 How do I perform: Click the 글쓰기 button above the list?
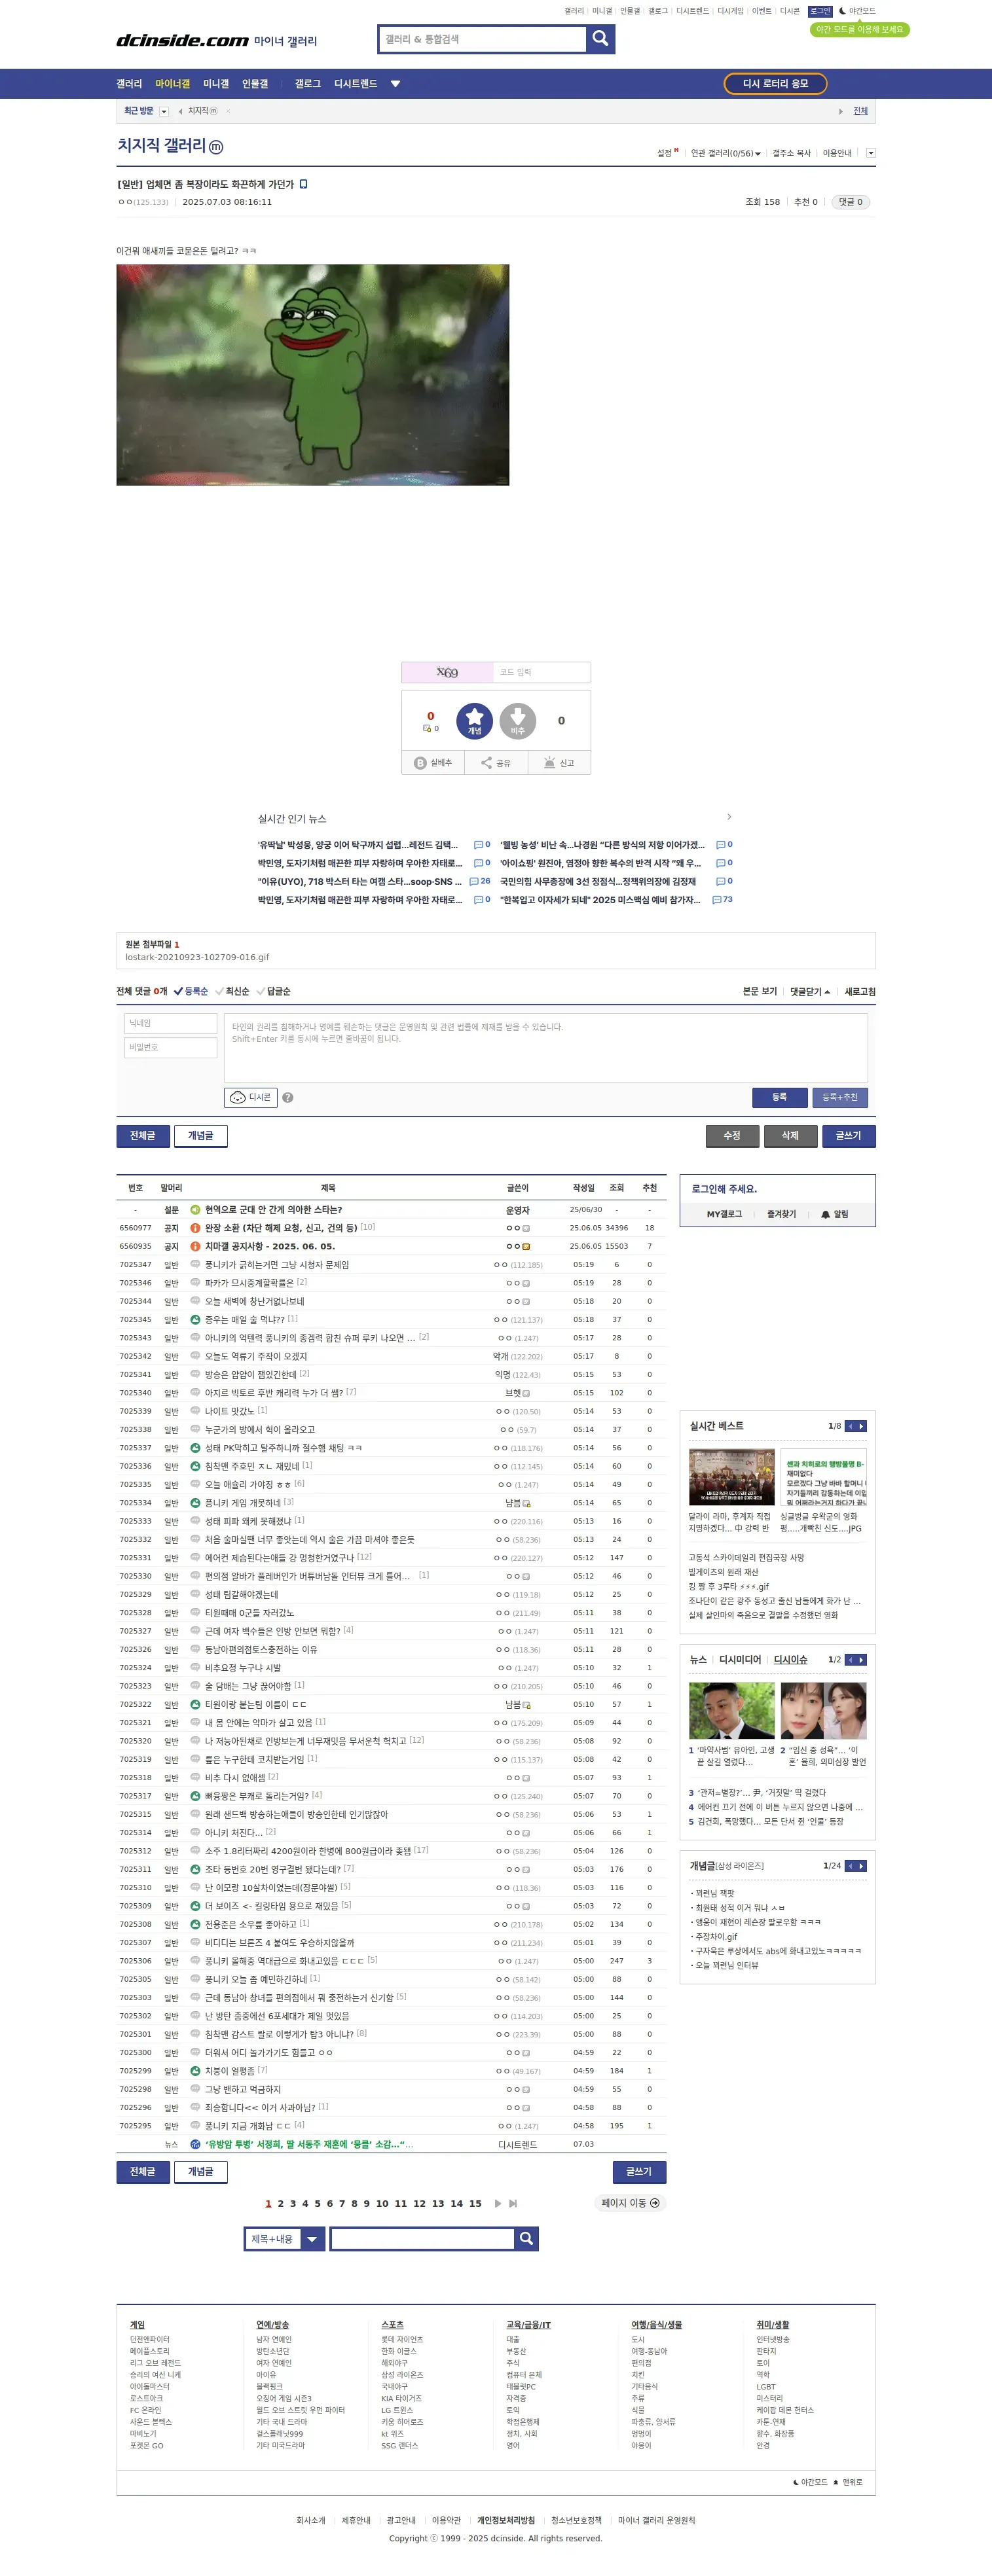click(x=848, y=1135)
